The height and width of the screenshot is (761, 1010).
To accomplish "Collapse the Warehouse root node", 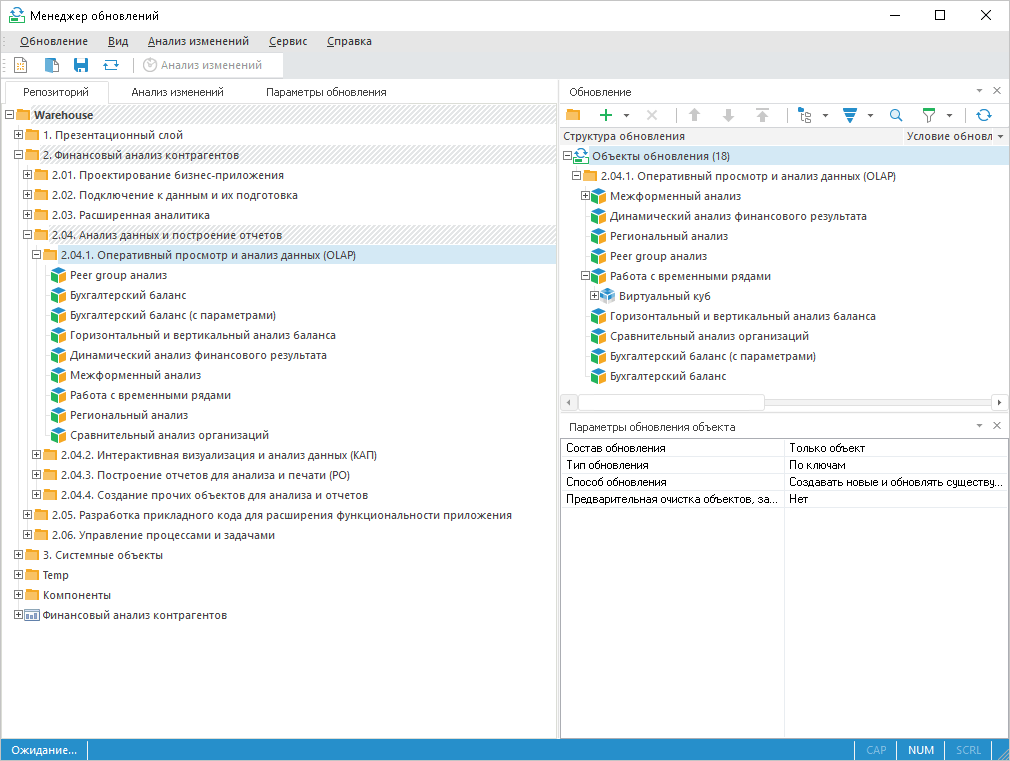I will coord(9,115).
